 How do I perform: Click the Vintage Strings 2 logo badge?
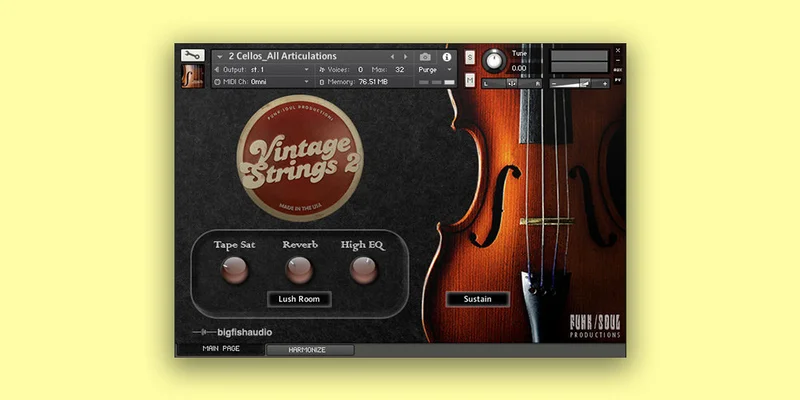tap(300, 158)
